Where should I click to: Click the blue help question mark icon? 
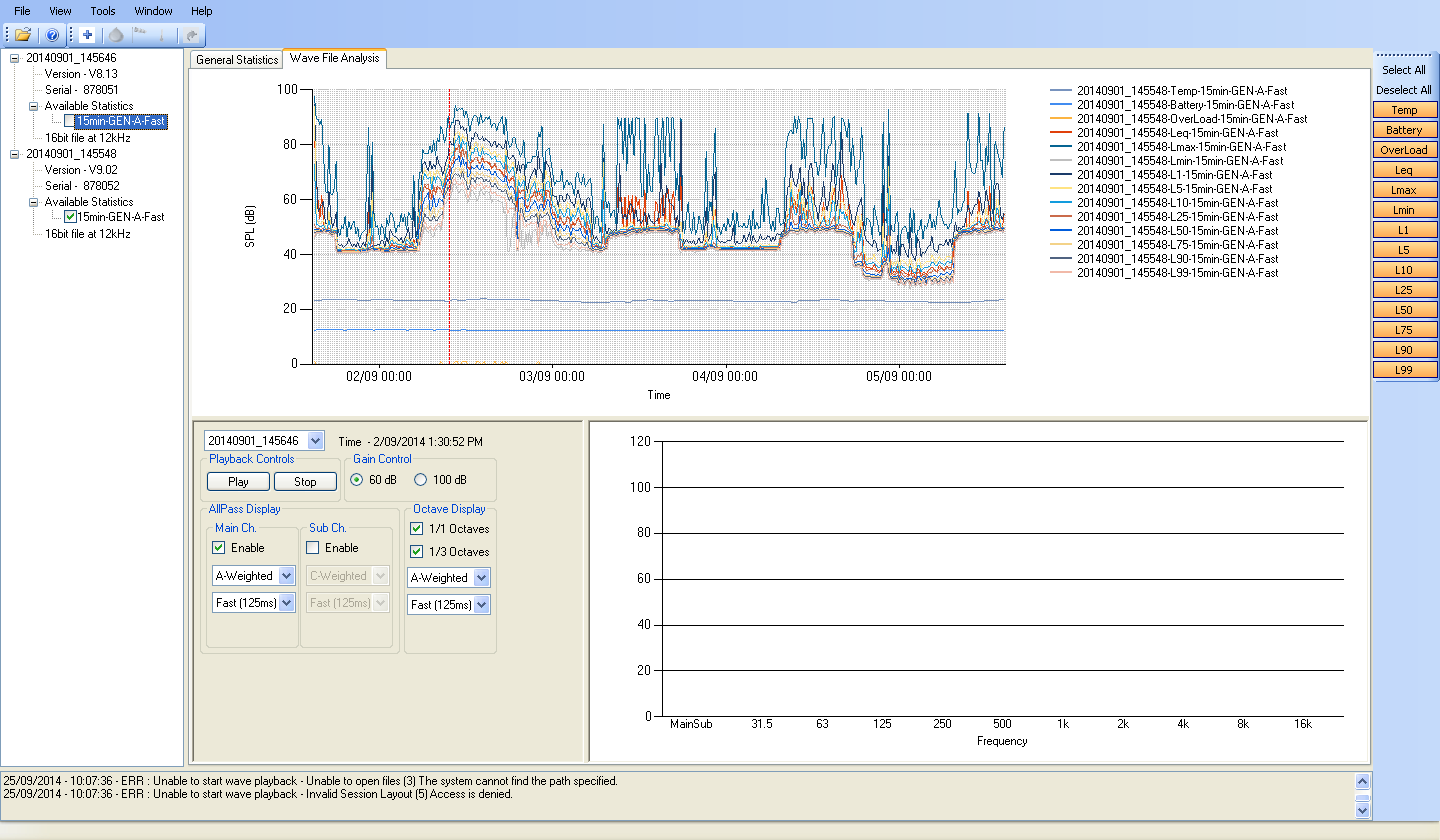click(52, 35)
